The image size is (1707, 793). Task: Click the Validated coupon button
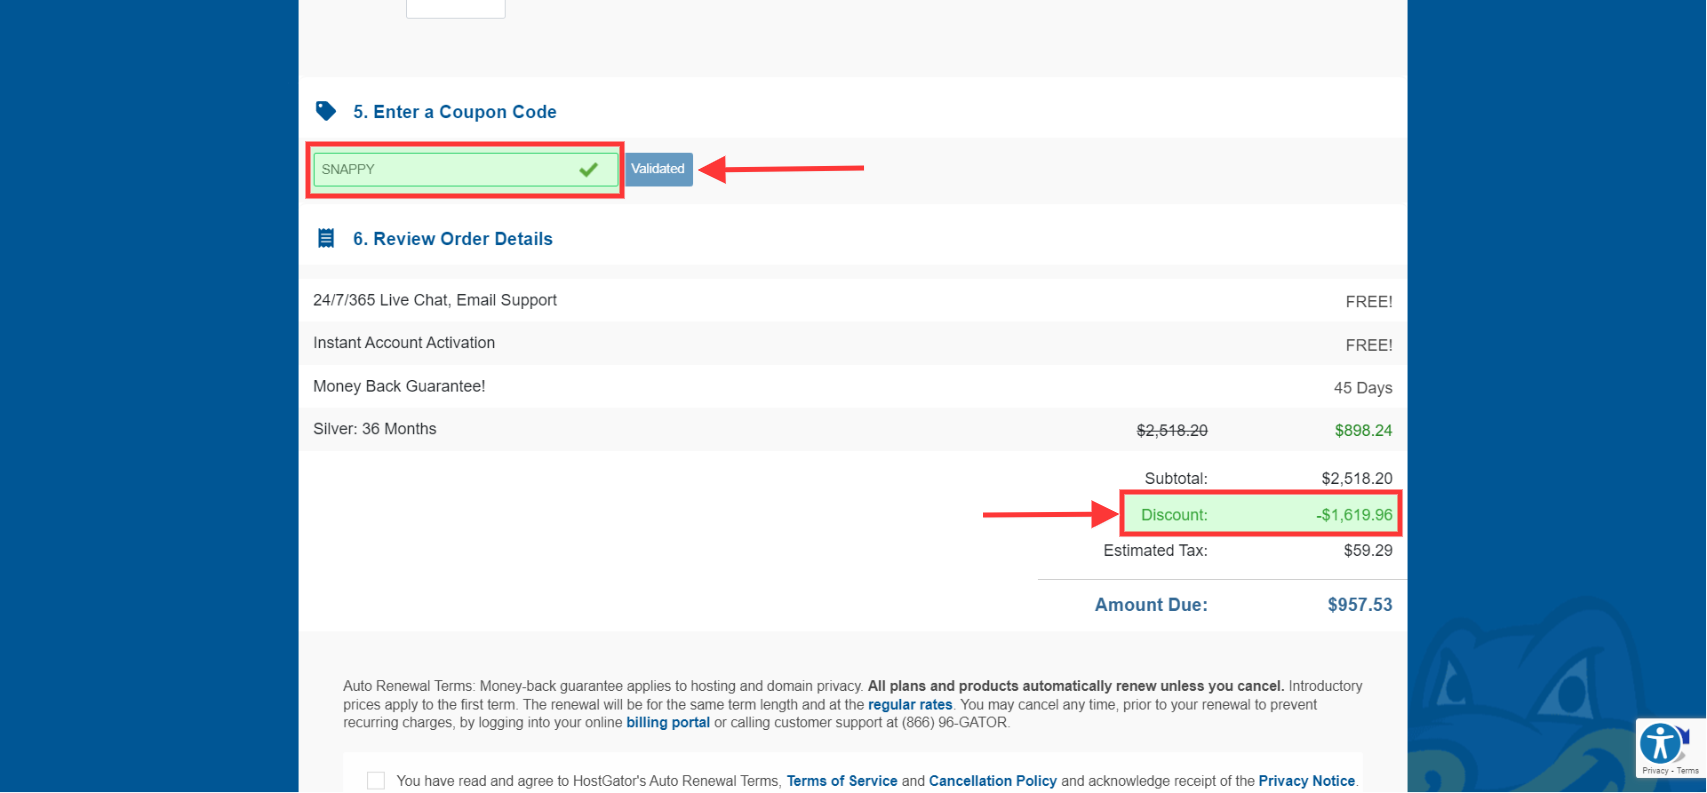658,169
